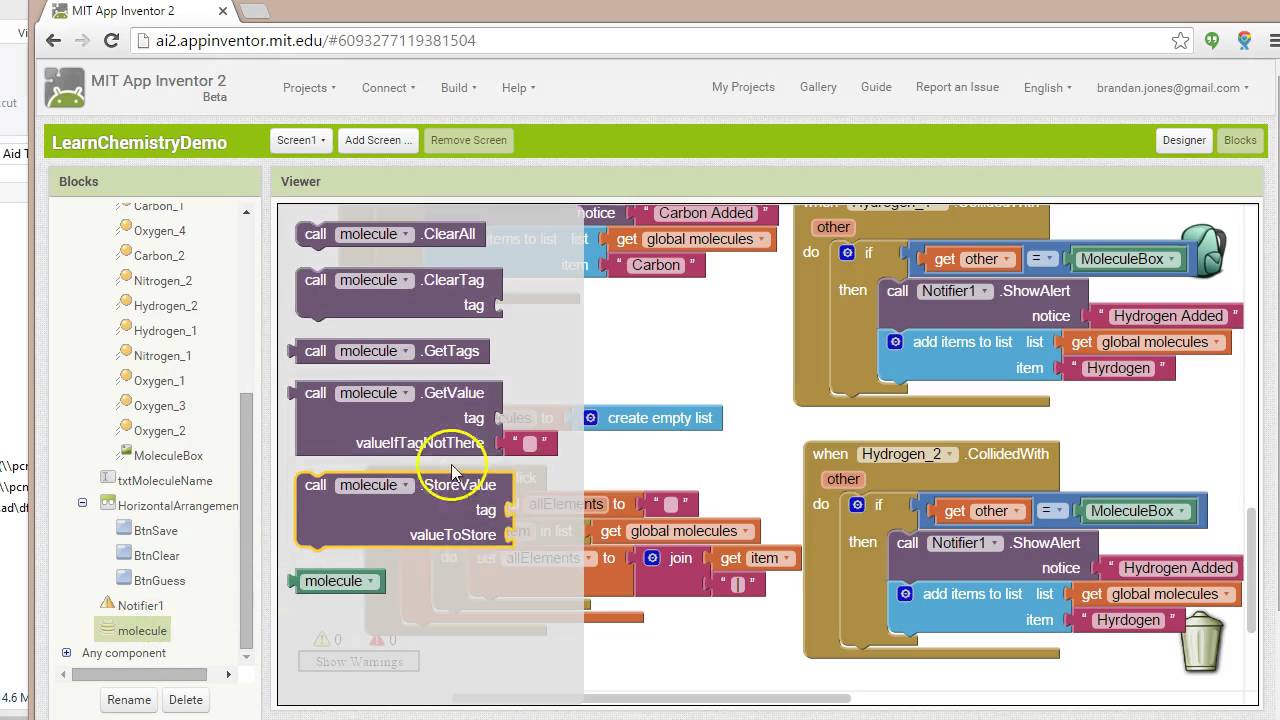Click the new browser tab button
Screen dimensions: 1280x720
point(255,11)
